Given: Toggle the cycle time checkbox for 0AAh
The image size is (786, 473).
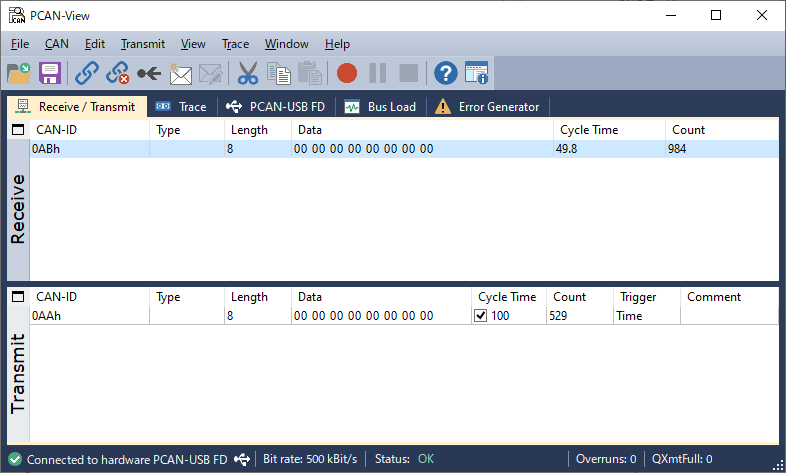Looking at the screenshot, I should 481,316.
